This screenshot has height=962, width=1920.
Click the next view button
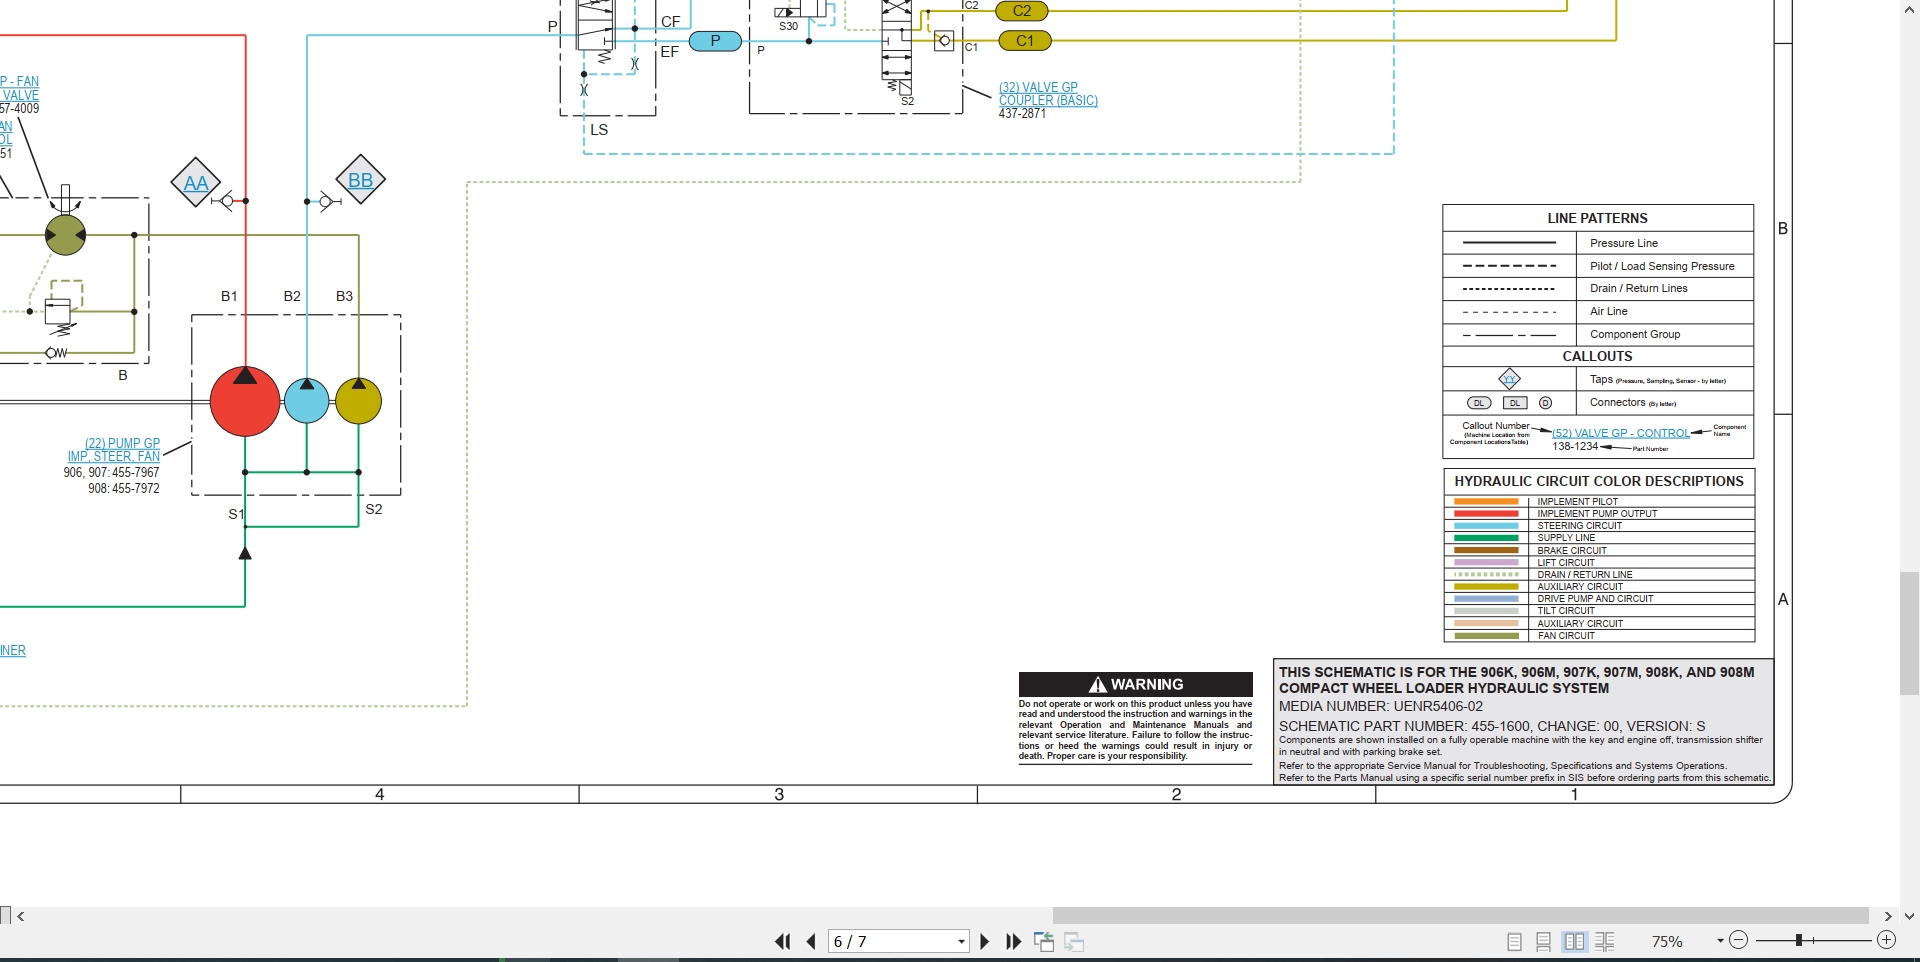tap(1075, 942)
